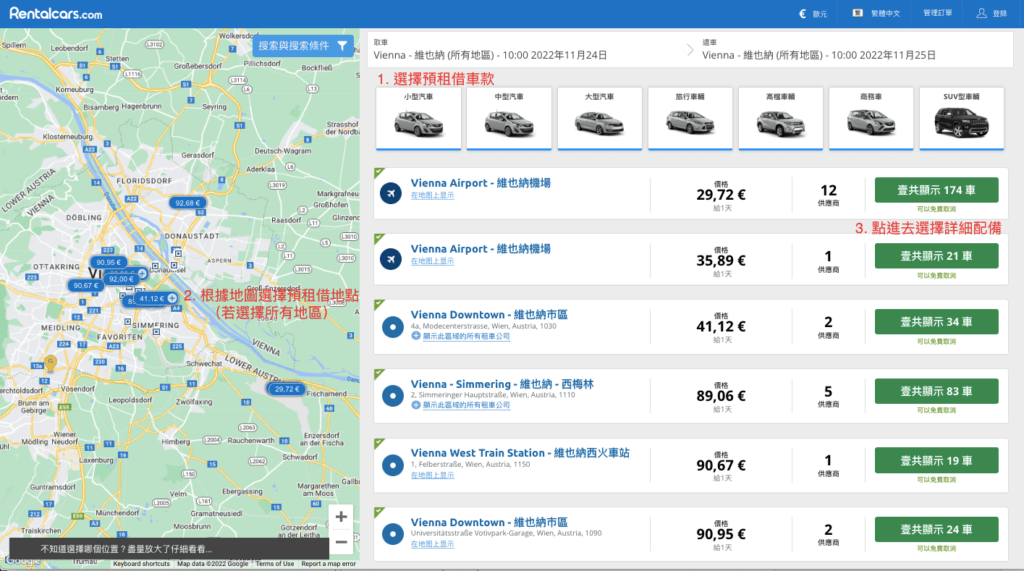Image resolution: width=1024 pixels, height=571 pixels.
Task: Open Vienna - Simmering 維也納 - 西梅林 title
Action: point(502,384)
